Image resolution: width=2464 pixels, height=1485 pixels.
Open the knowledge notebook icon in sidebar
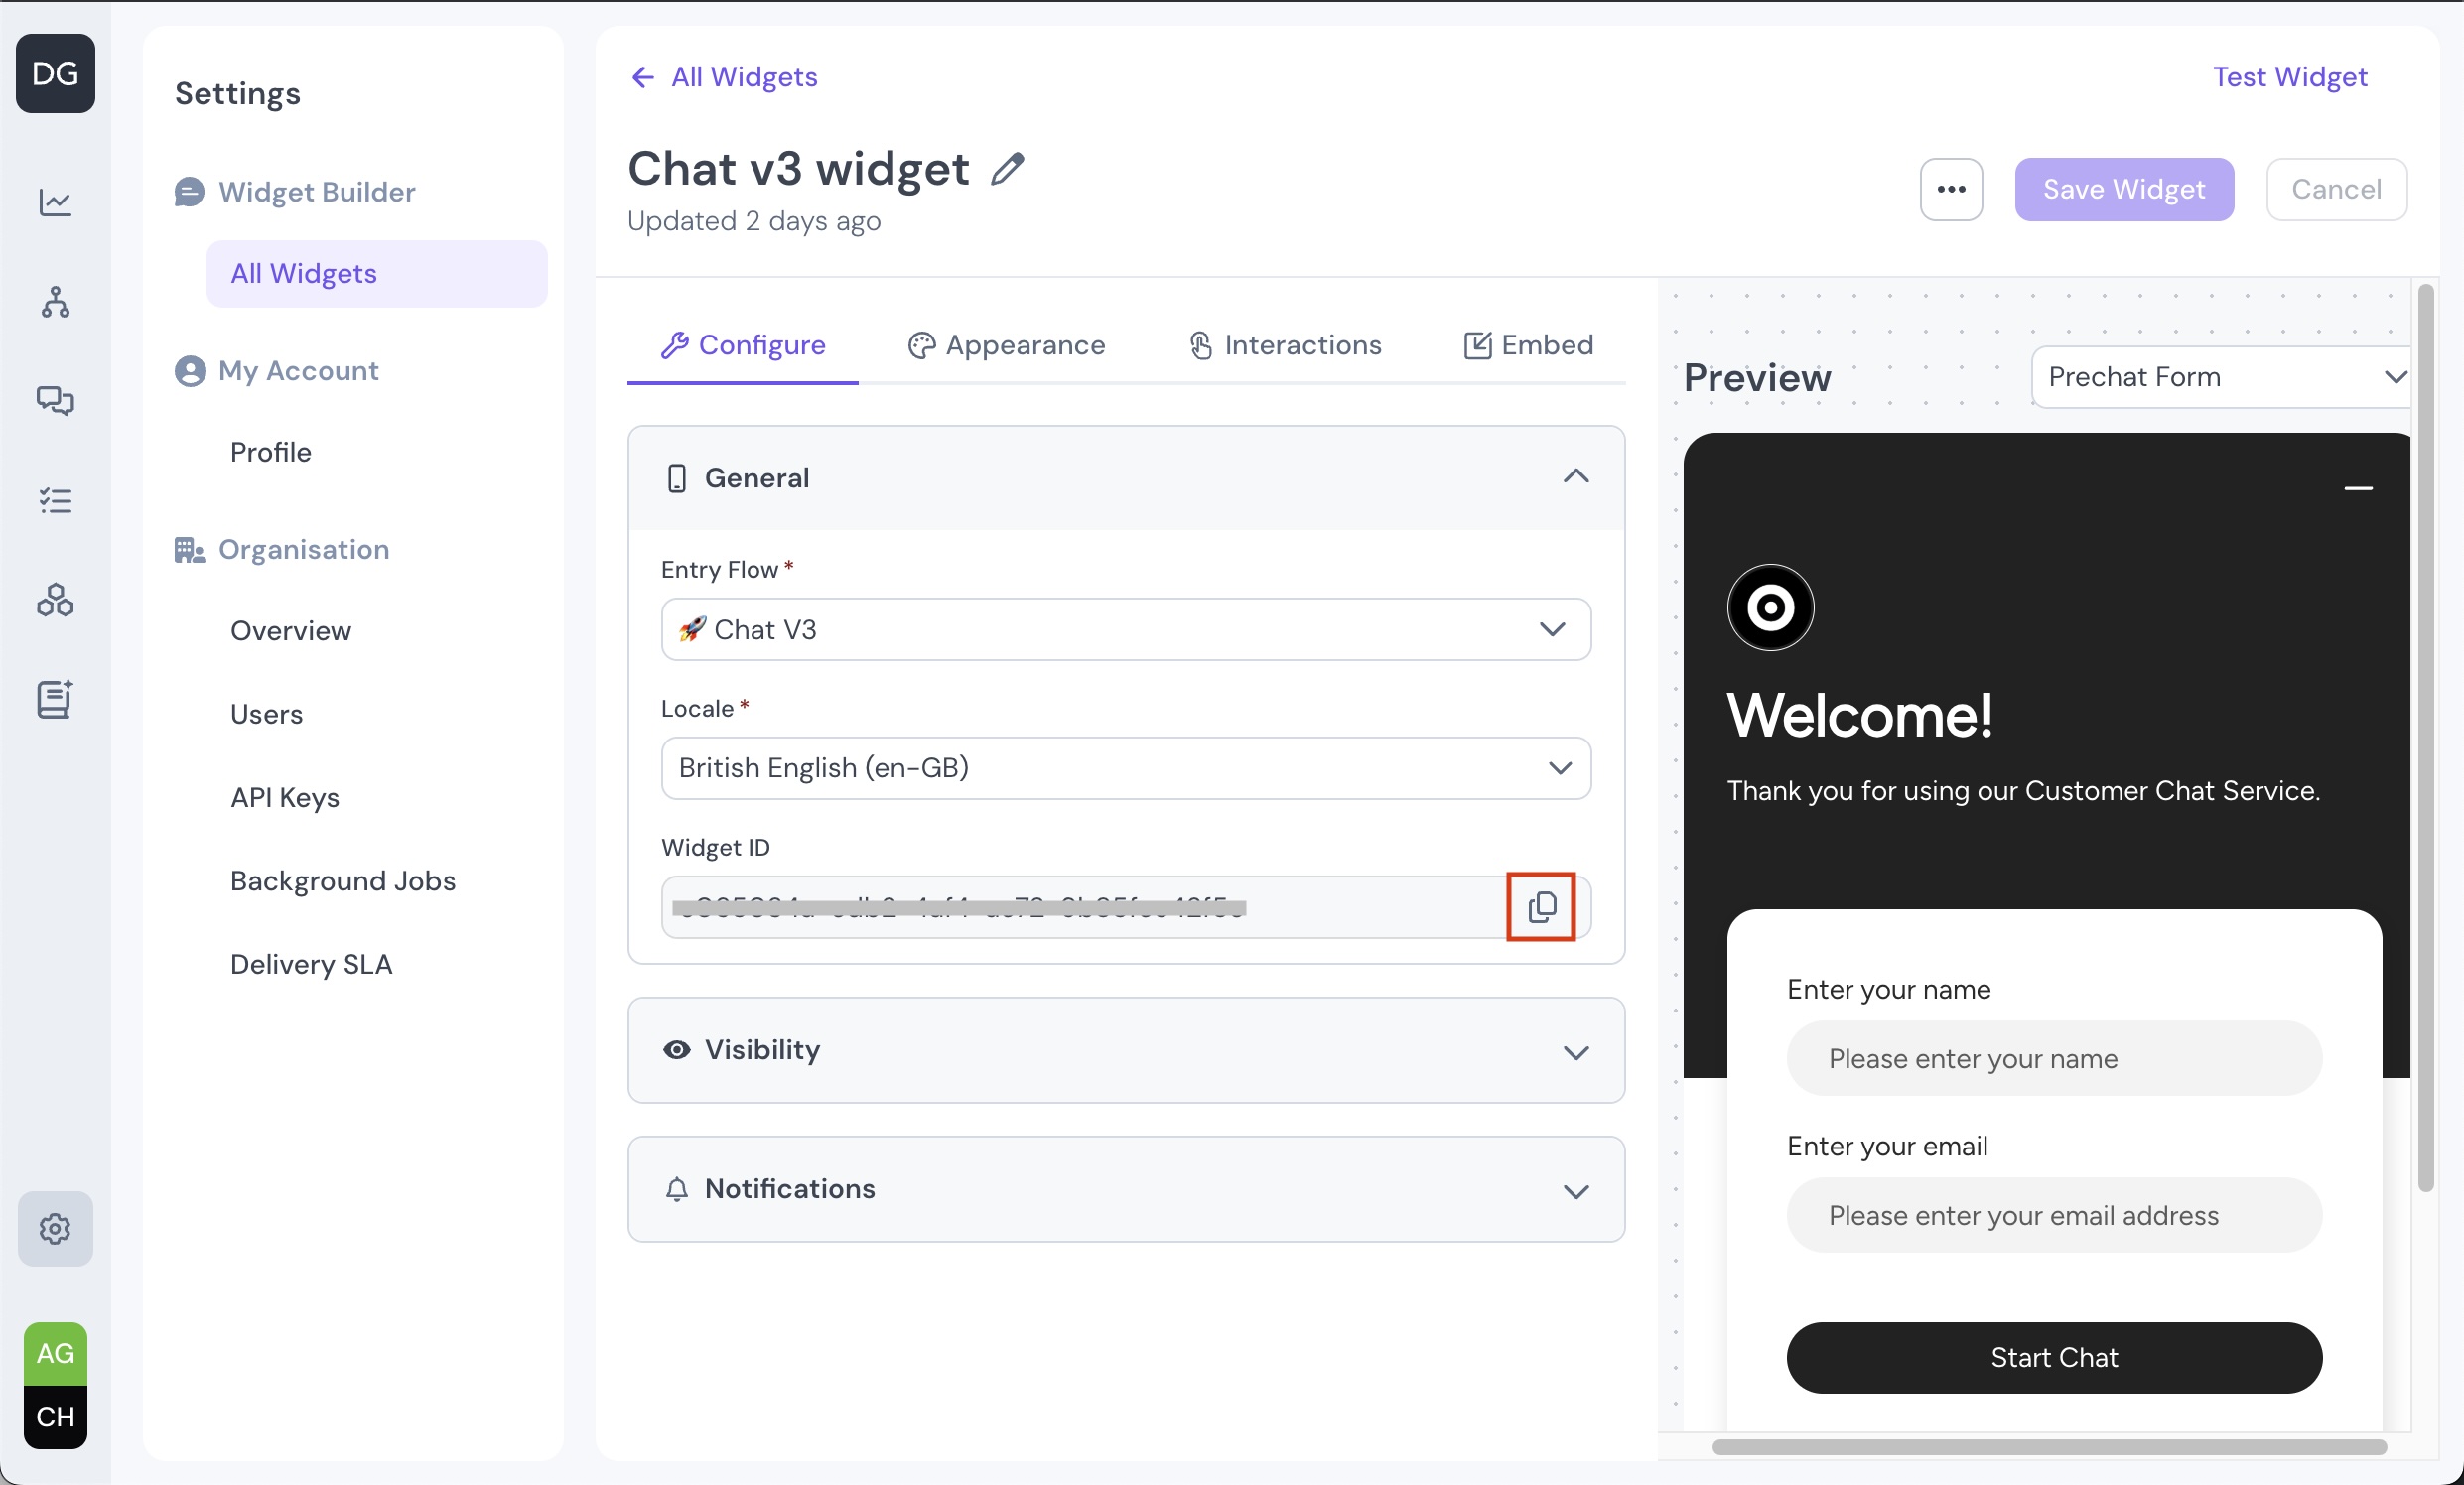pyautogui.click(x=55, y=698)
